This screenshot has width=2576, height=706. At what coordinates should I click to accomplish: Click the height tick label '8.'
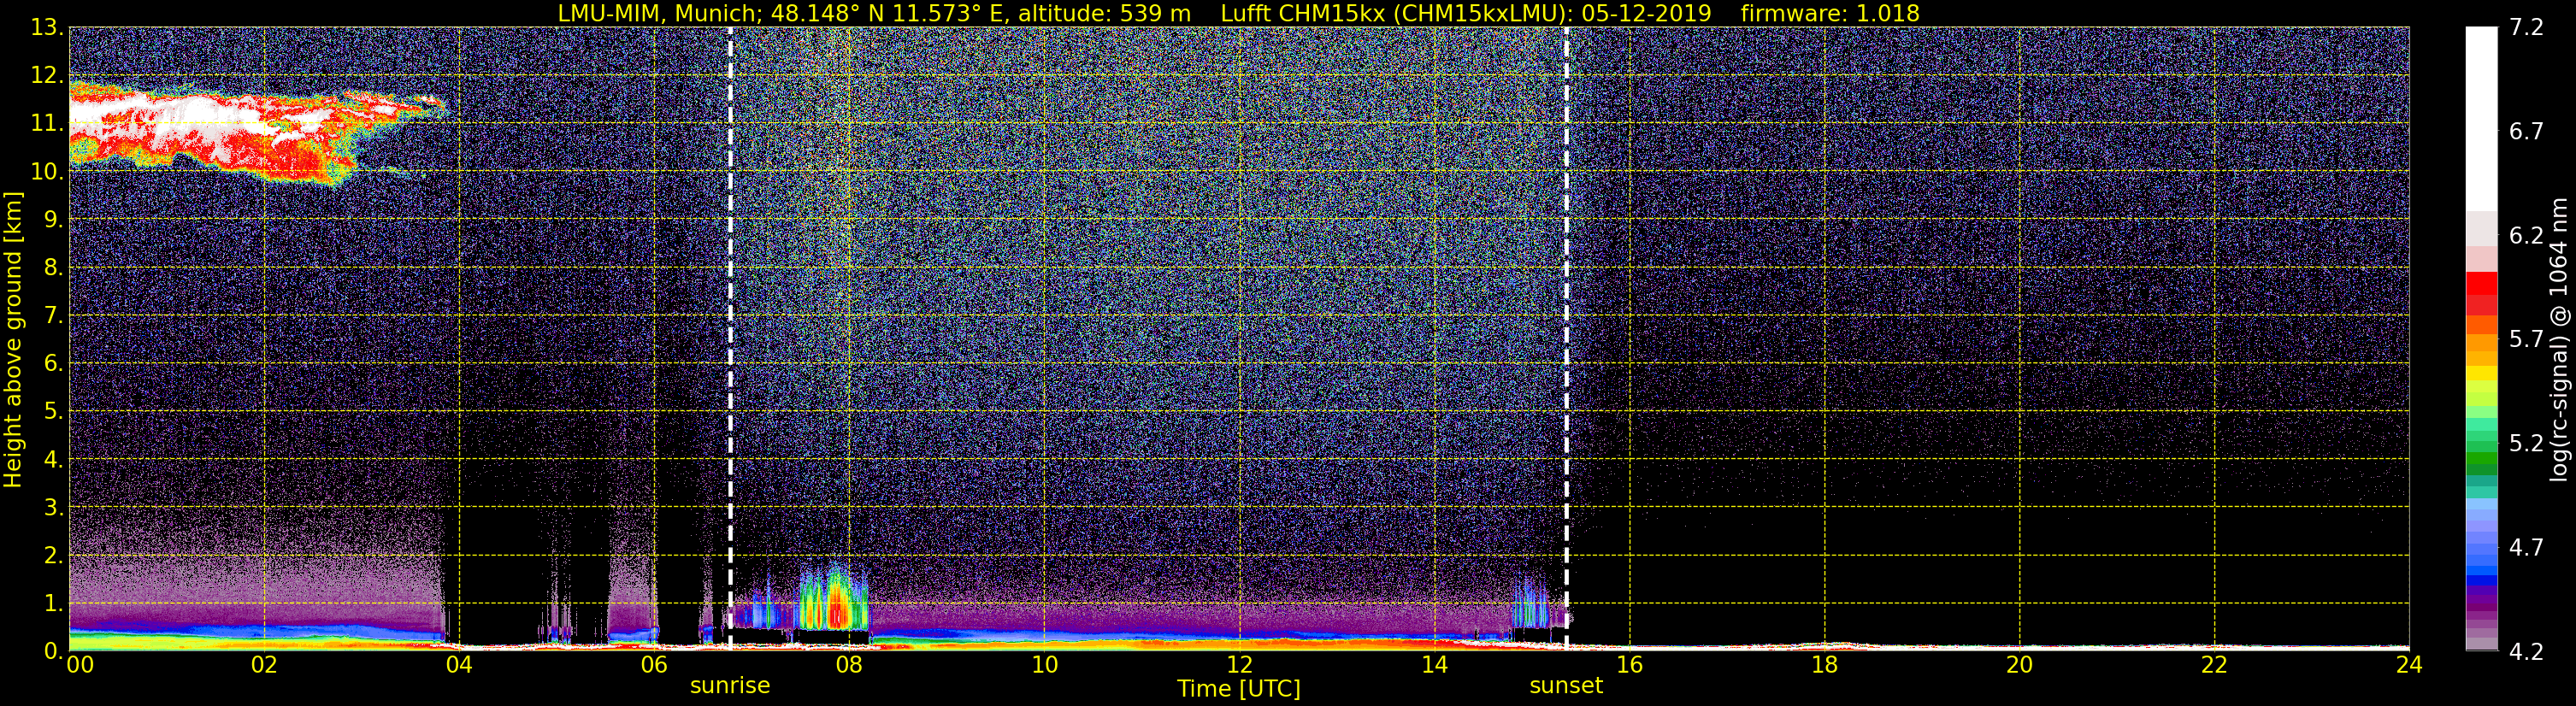[x=53, y=267]
